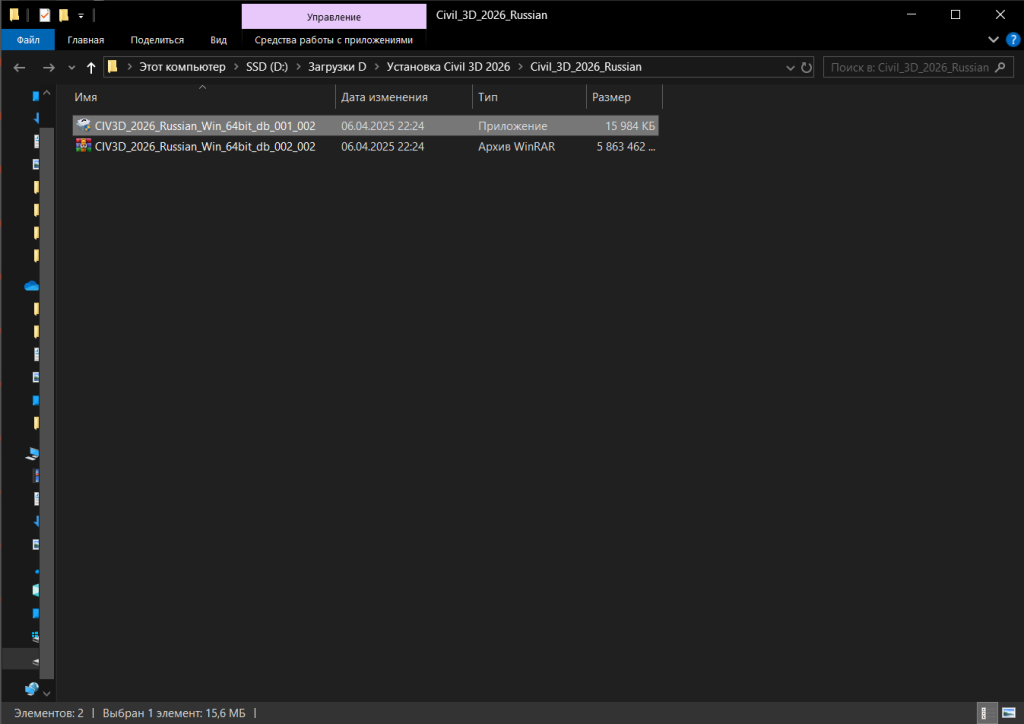The width and height of the screenshot is (1024, 724).
Task: Select the CIV3D db_001_002 application file
Action: pyautogui.click(x=205, y=126)
